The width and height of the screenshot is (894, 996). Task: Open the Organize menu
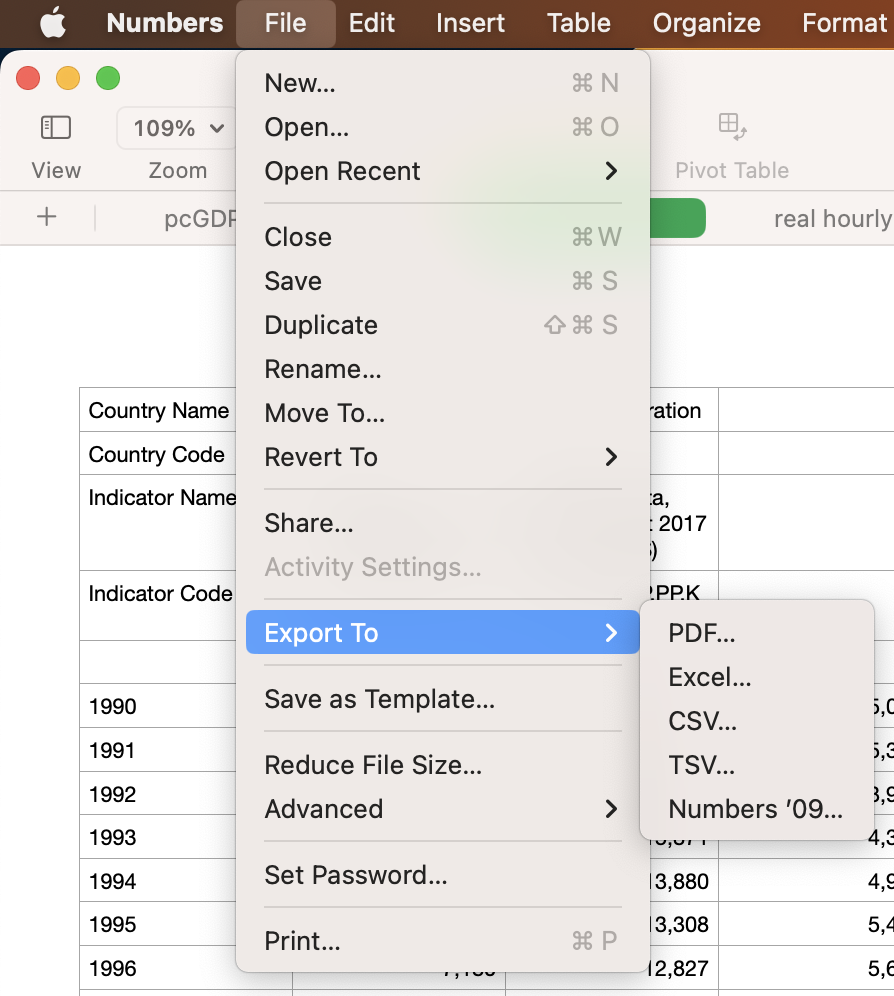tap(706, 22)
